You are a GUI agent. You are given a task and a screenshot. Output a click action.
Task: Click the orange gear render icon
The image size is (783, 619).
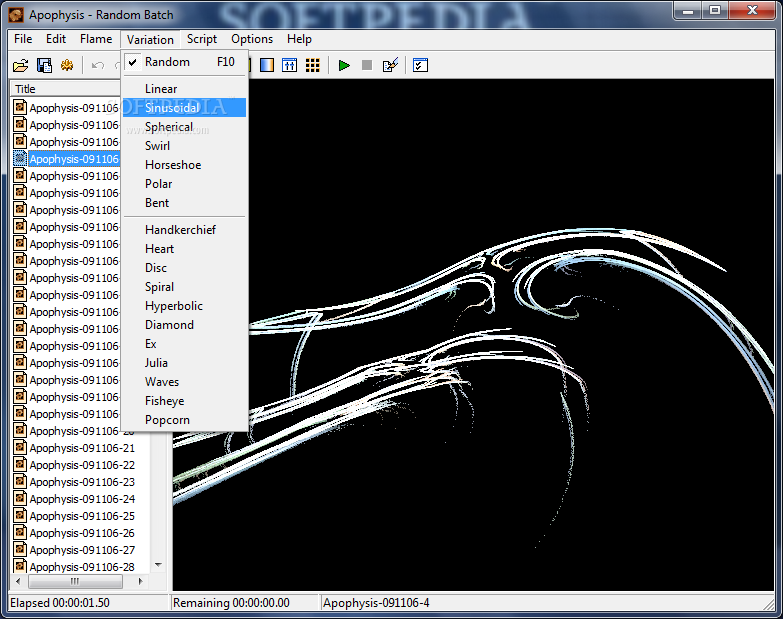point(67,65)
